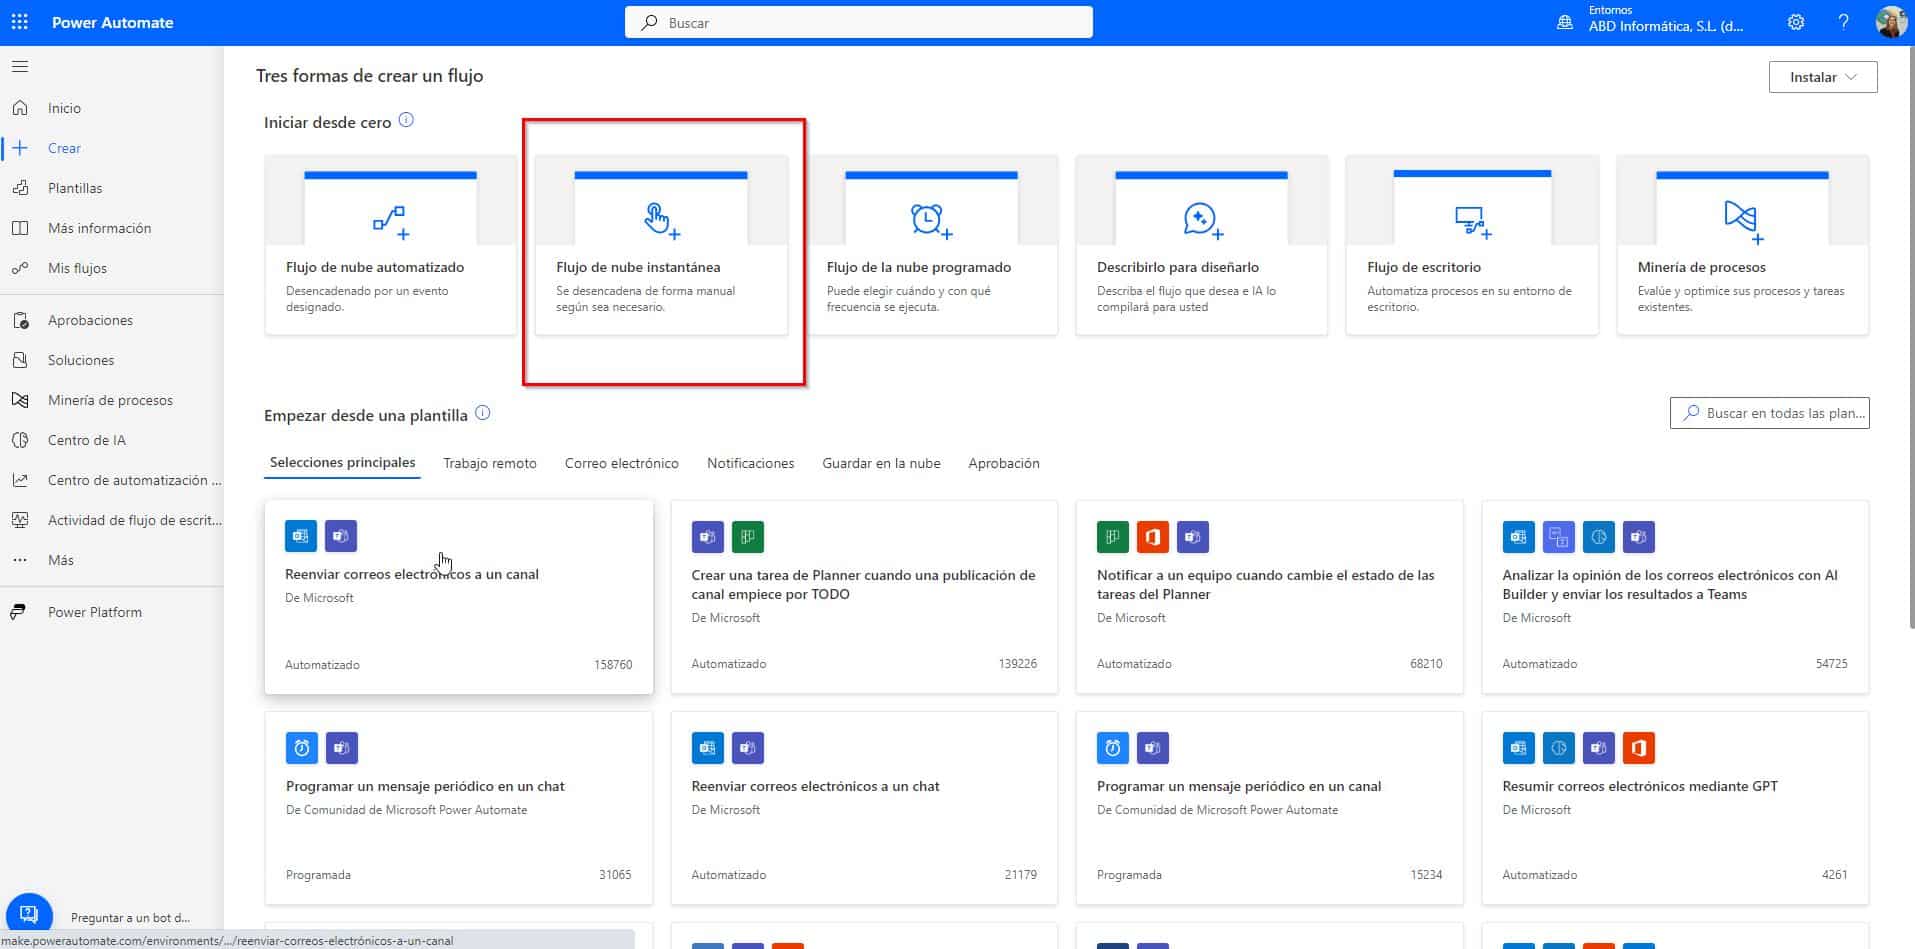The image size is (1915, 949).
Task: Click the Power Automate title in header
Action: click(x=112, y=22)
